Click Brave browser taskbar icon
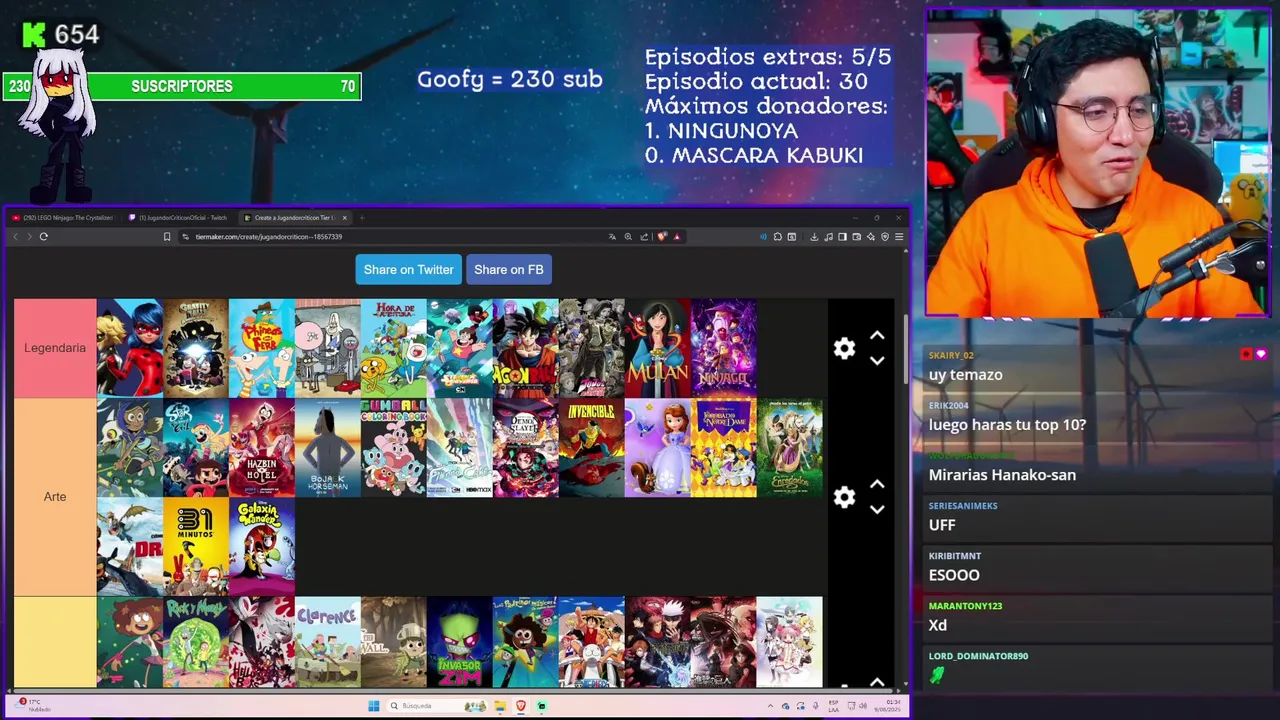 [x=521, y=706]
